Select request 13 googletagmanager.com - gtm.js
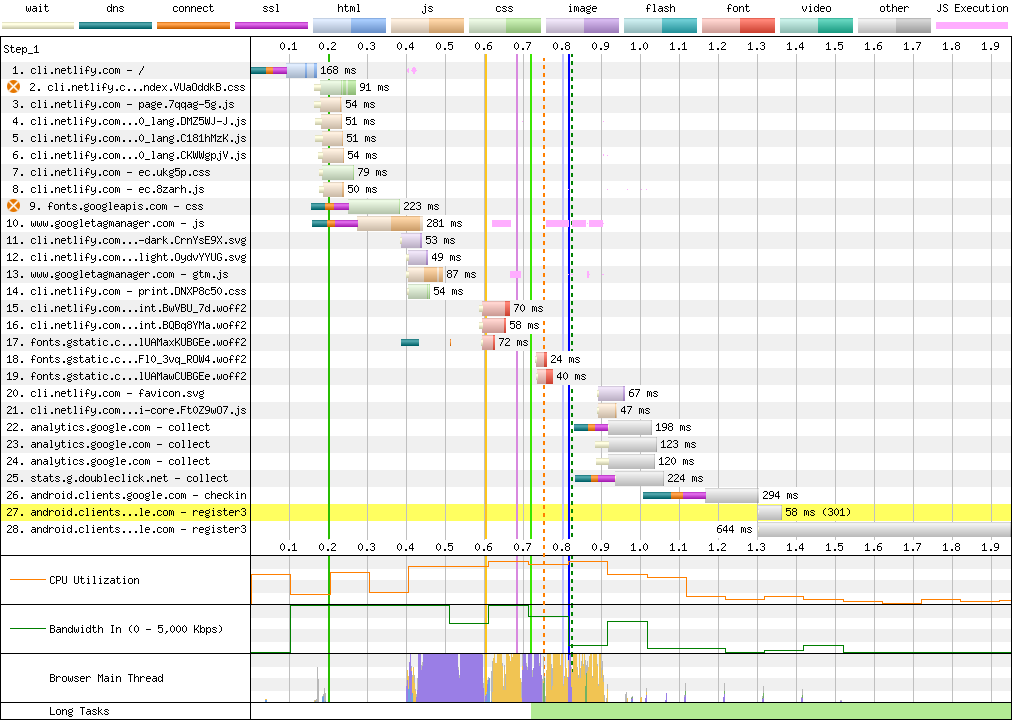The width and height of the screenshot is (1012, 720). (x=117, y=274)
